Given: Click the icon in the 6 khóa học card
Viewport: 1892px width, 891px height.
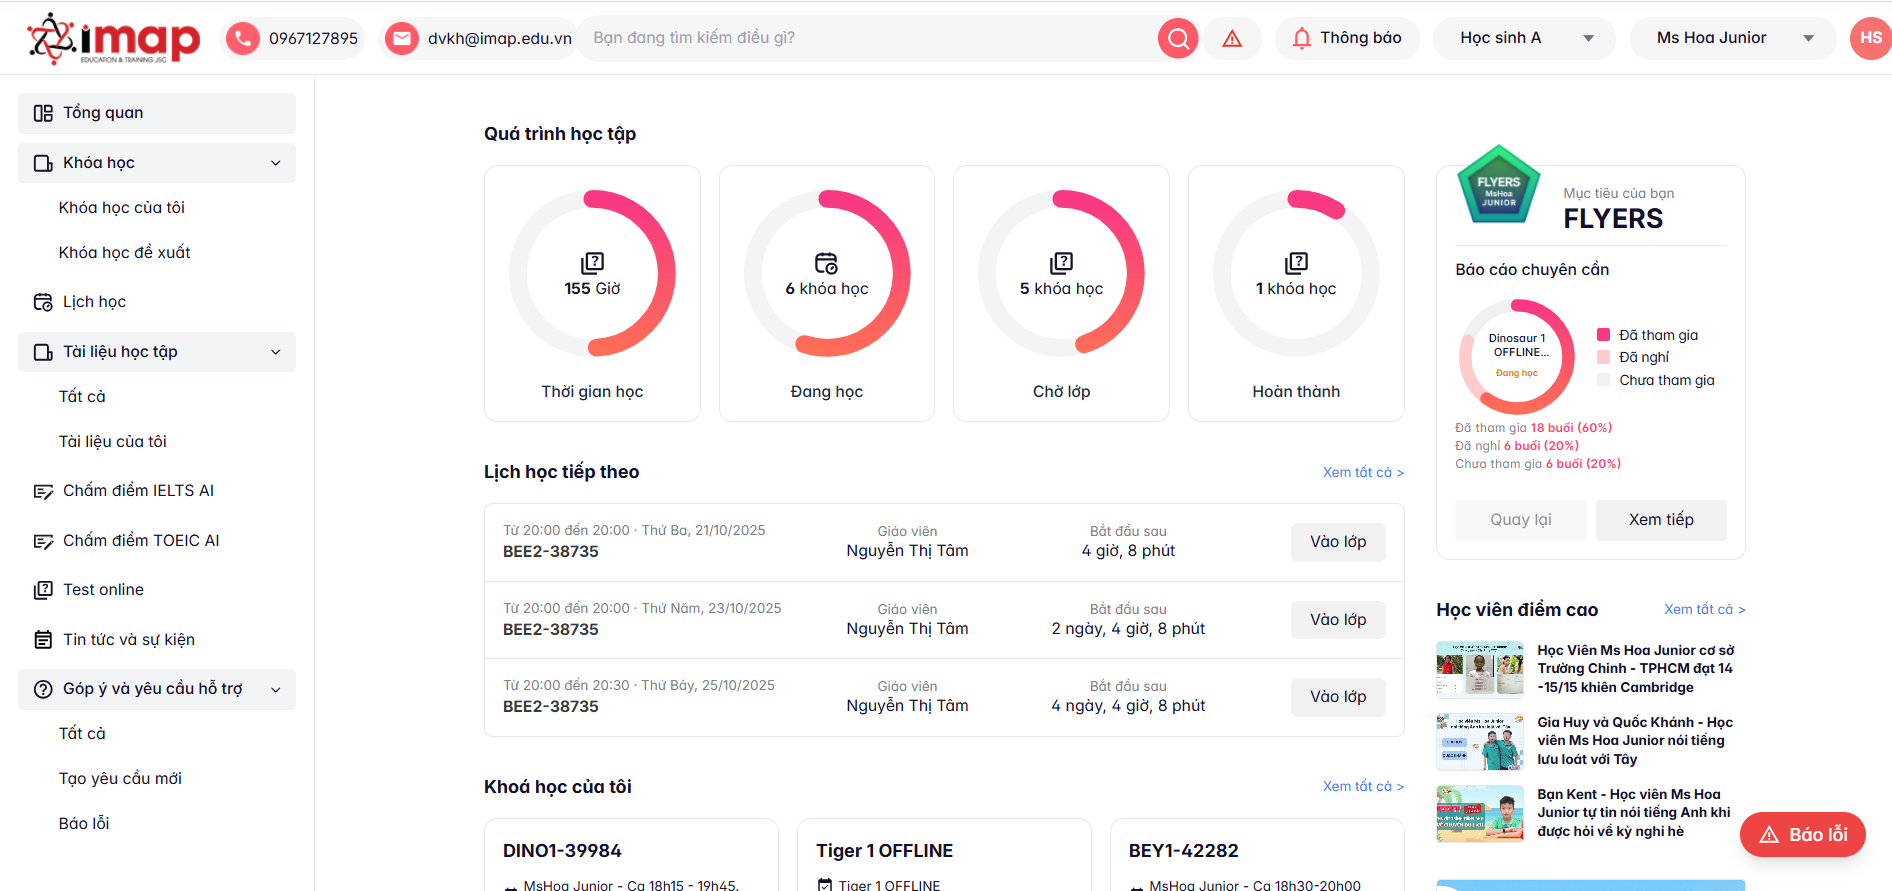Looking at the screenshot, I should (826, 263).
